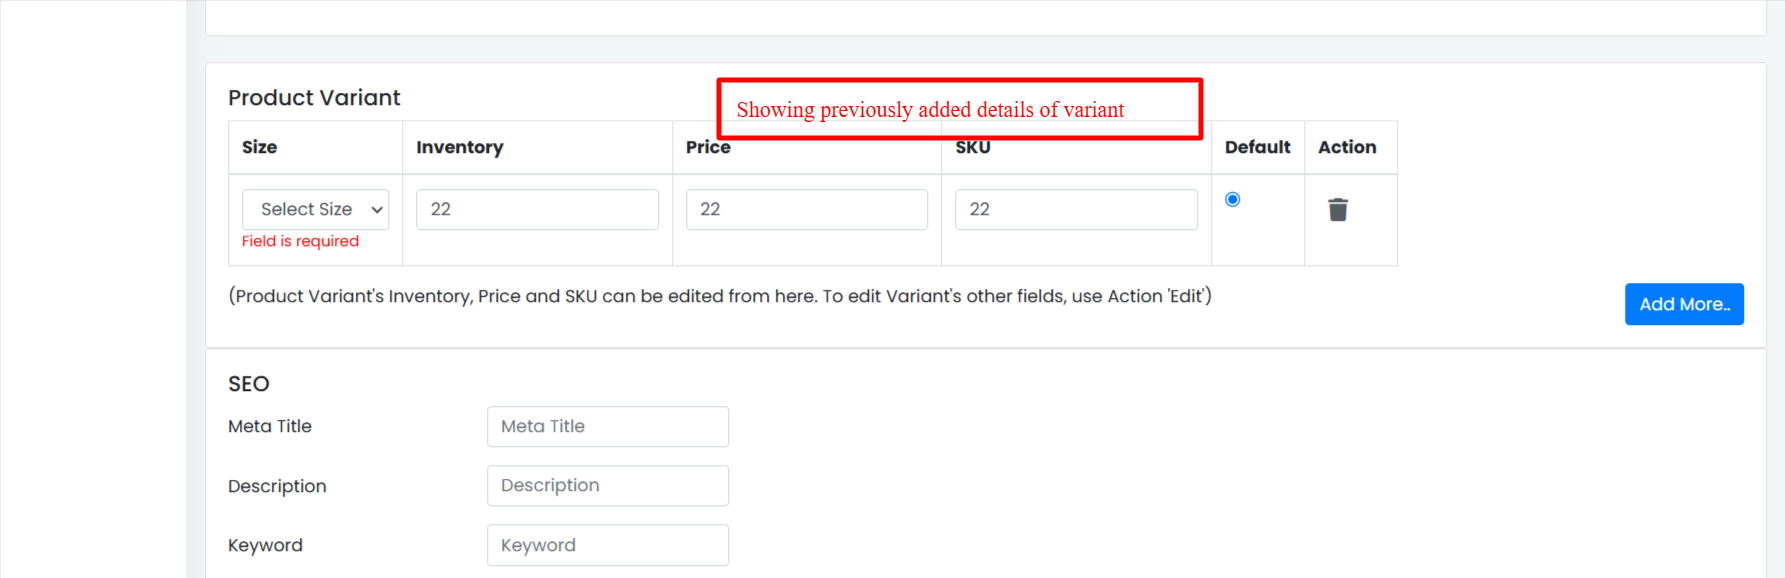Delete the variant row with trash icon
The height and width of the screenshot is (578, 1785).
(x=1338, y=209)
